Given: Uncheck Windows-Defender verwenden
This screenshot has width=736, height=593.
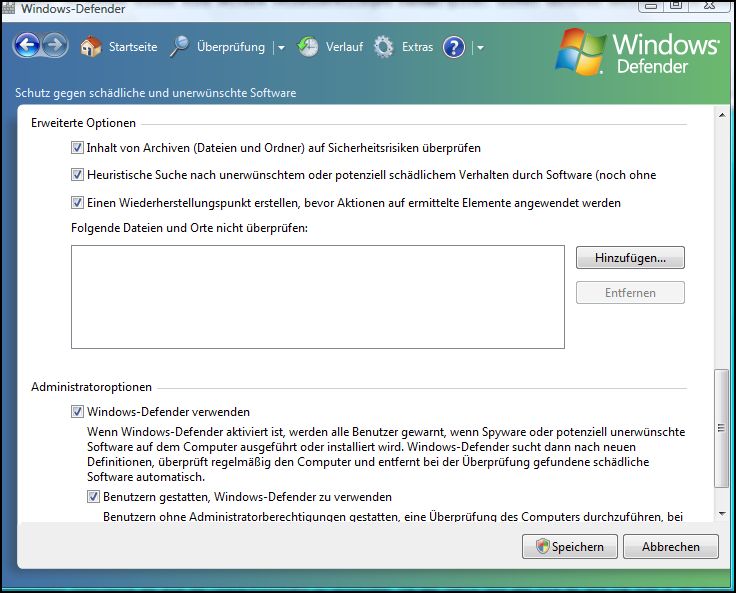Looking at the screenshot, I should (x=77, y=411).
